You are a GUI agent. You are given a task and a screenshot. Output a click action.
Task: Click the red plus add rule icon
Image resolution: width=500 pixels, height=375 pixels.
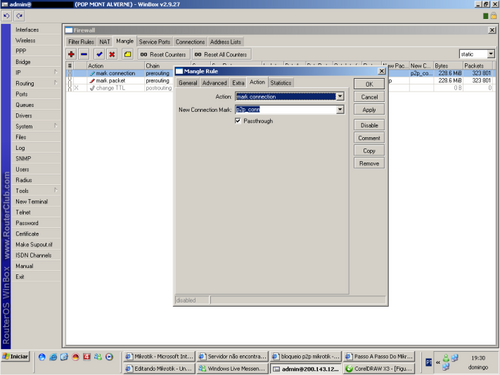(71, 54)
